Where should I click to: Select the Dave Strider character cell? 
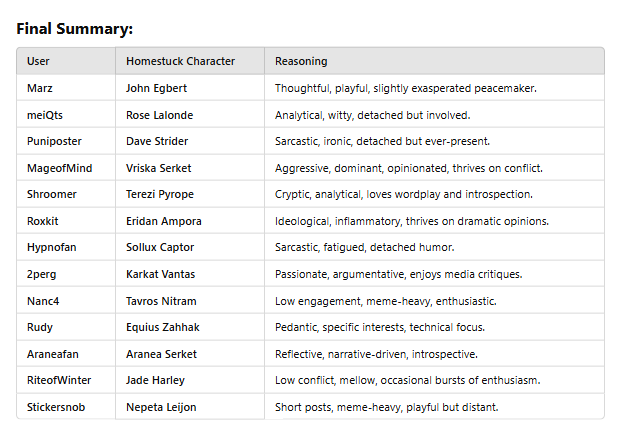click(157, 141)
